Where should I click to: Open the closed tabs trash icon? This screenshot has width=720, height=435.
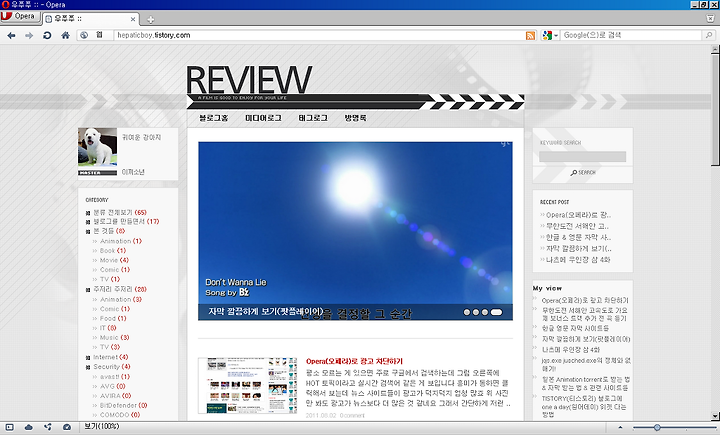click(x=710, y=18)
